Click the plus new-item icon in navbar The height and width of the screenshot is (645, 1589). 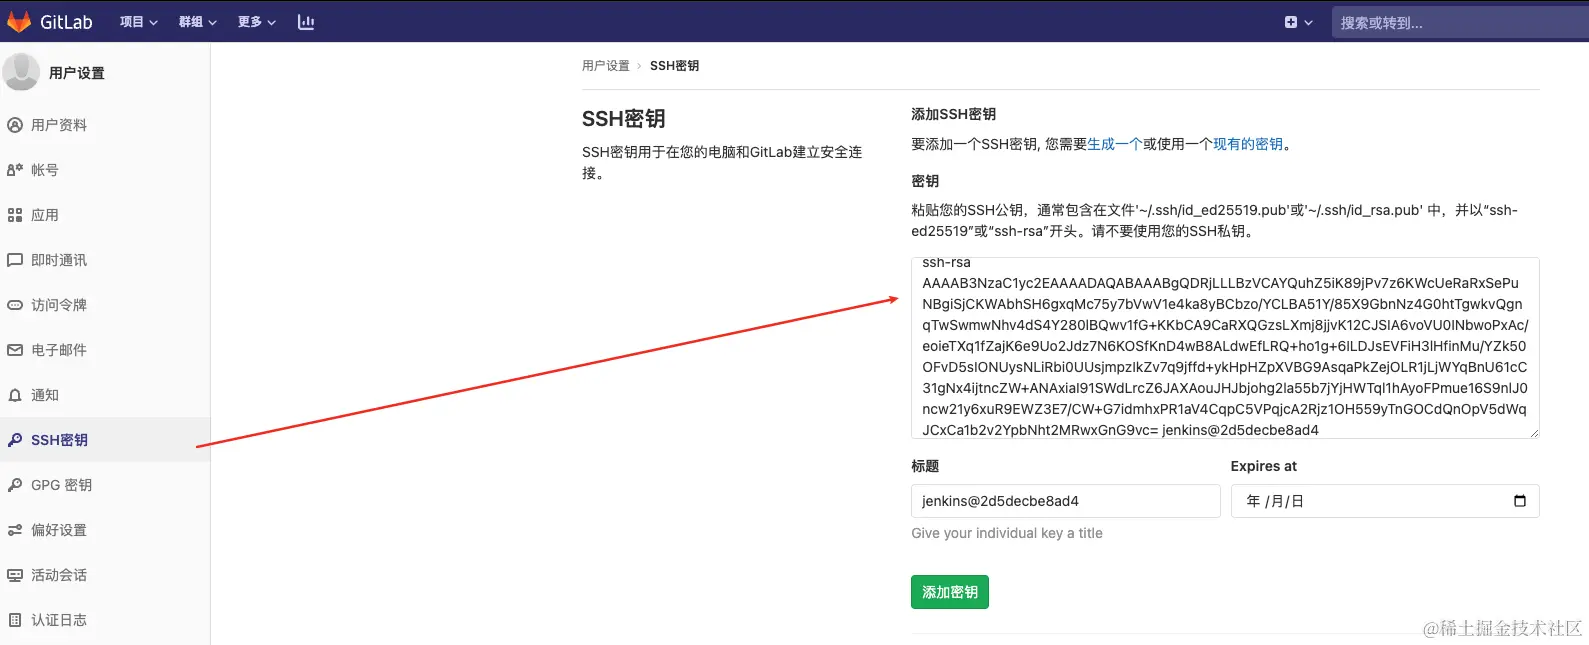pyautogui.click(x=1291, y=22)
